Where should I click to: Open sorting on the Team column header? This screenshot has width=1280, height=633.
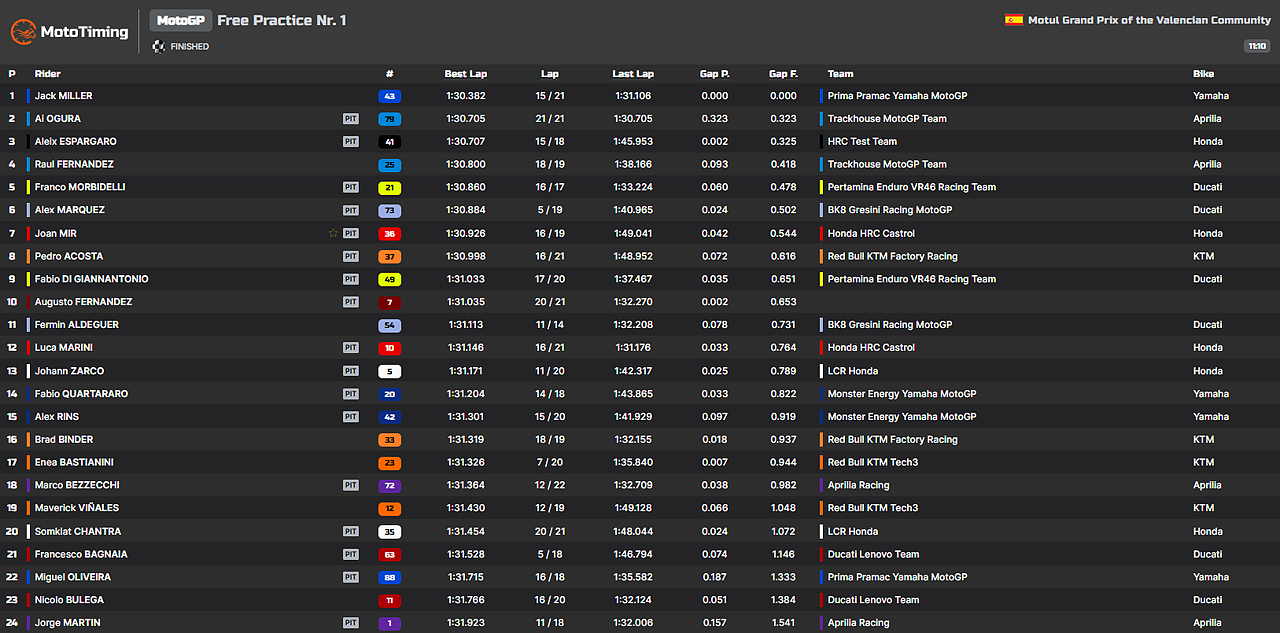coord(840,73)
